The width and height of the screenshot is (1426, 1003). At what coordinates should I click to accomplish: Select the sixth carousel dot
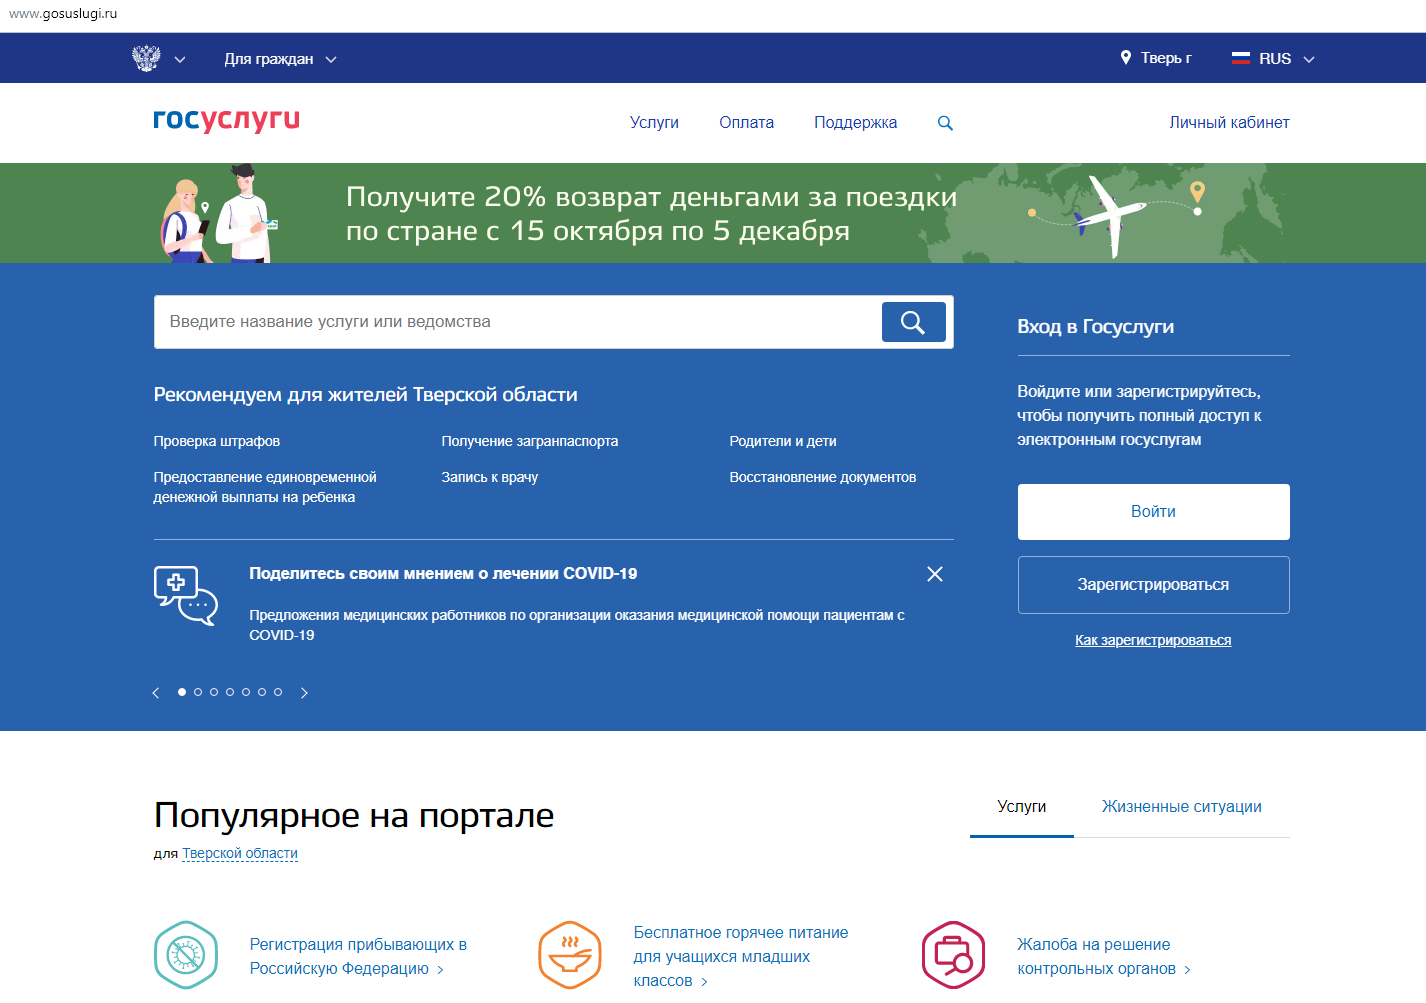tap(262, 692)
